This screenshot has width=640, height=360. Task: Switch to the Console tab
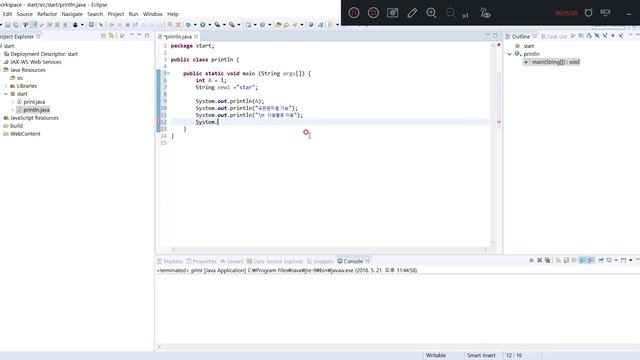(x=353, y=261)
